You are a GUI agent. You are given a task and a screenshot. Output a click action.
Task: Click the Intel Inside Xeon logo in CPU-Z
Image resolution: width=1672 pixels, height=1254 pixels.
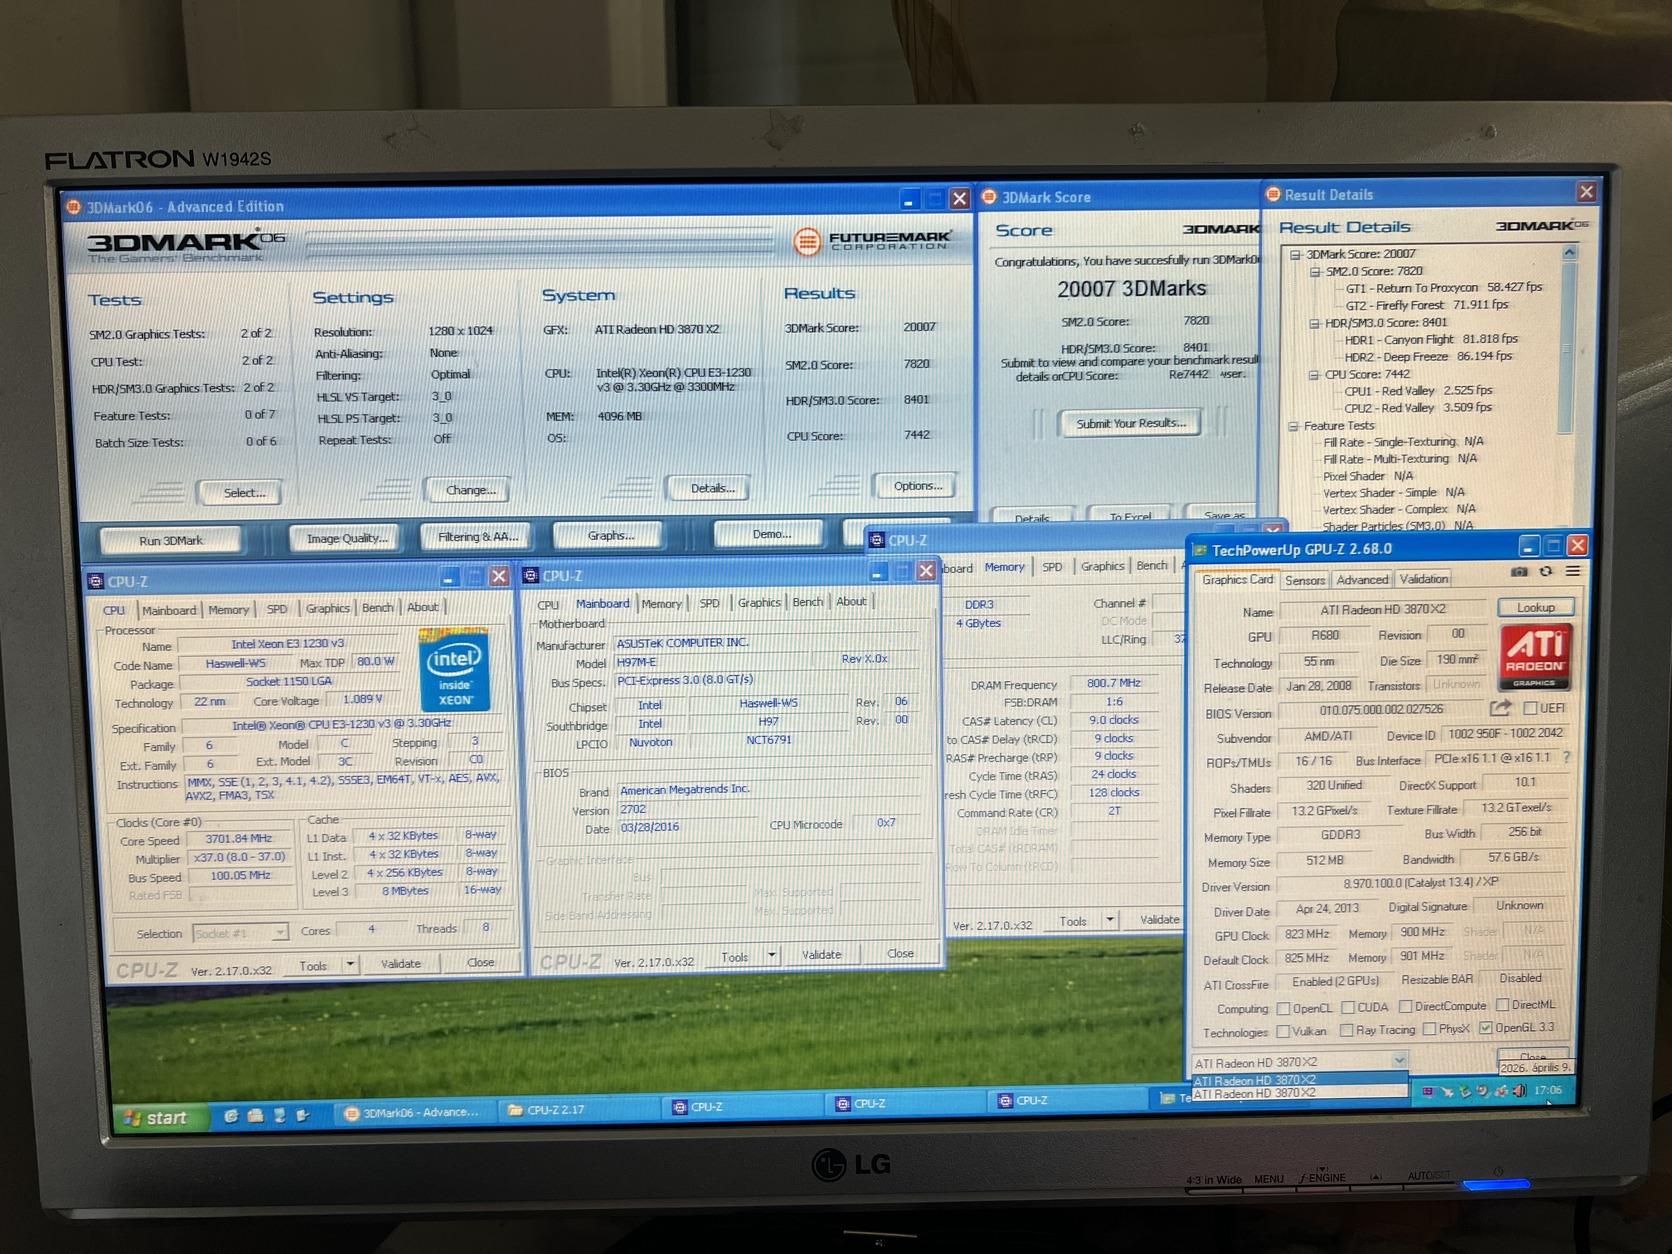point(455,670)
